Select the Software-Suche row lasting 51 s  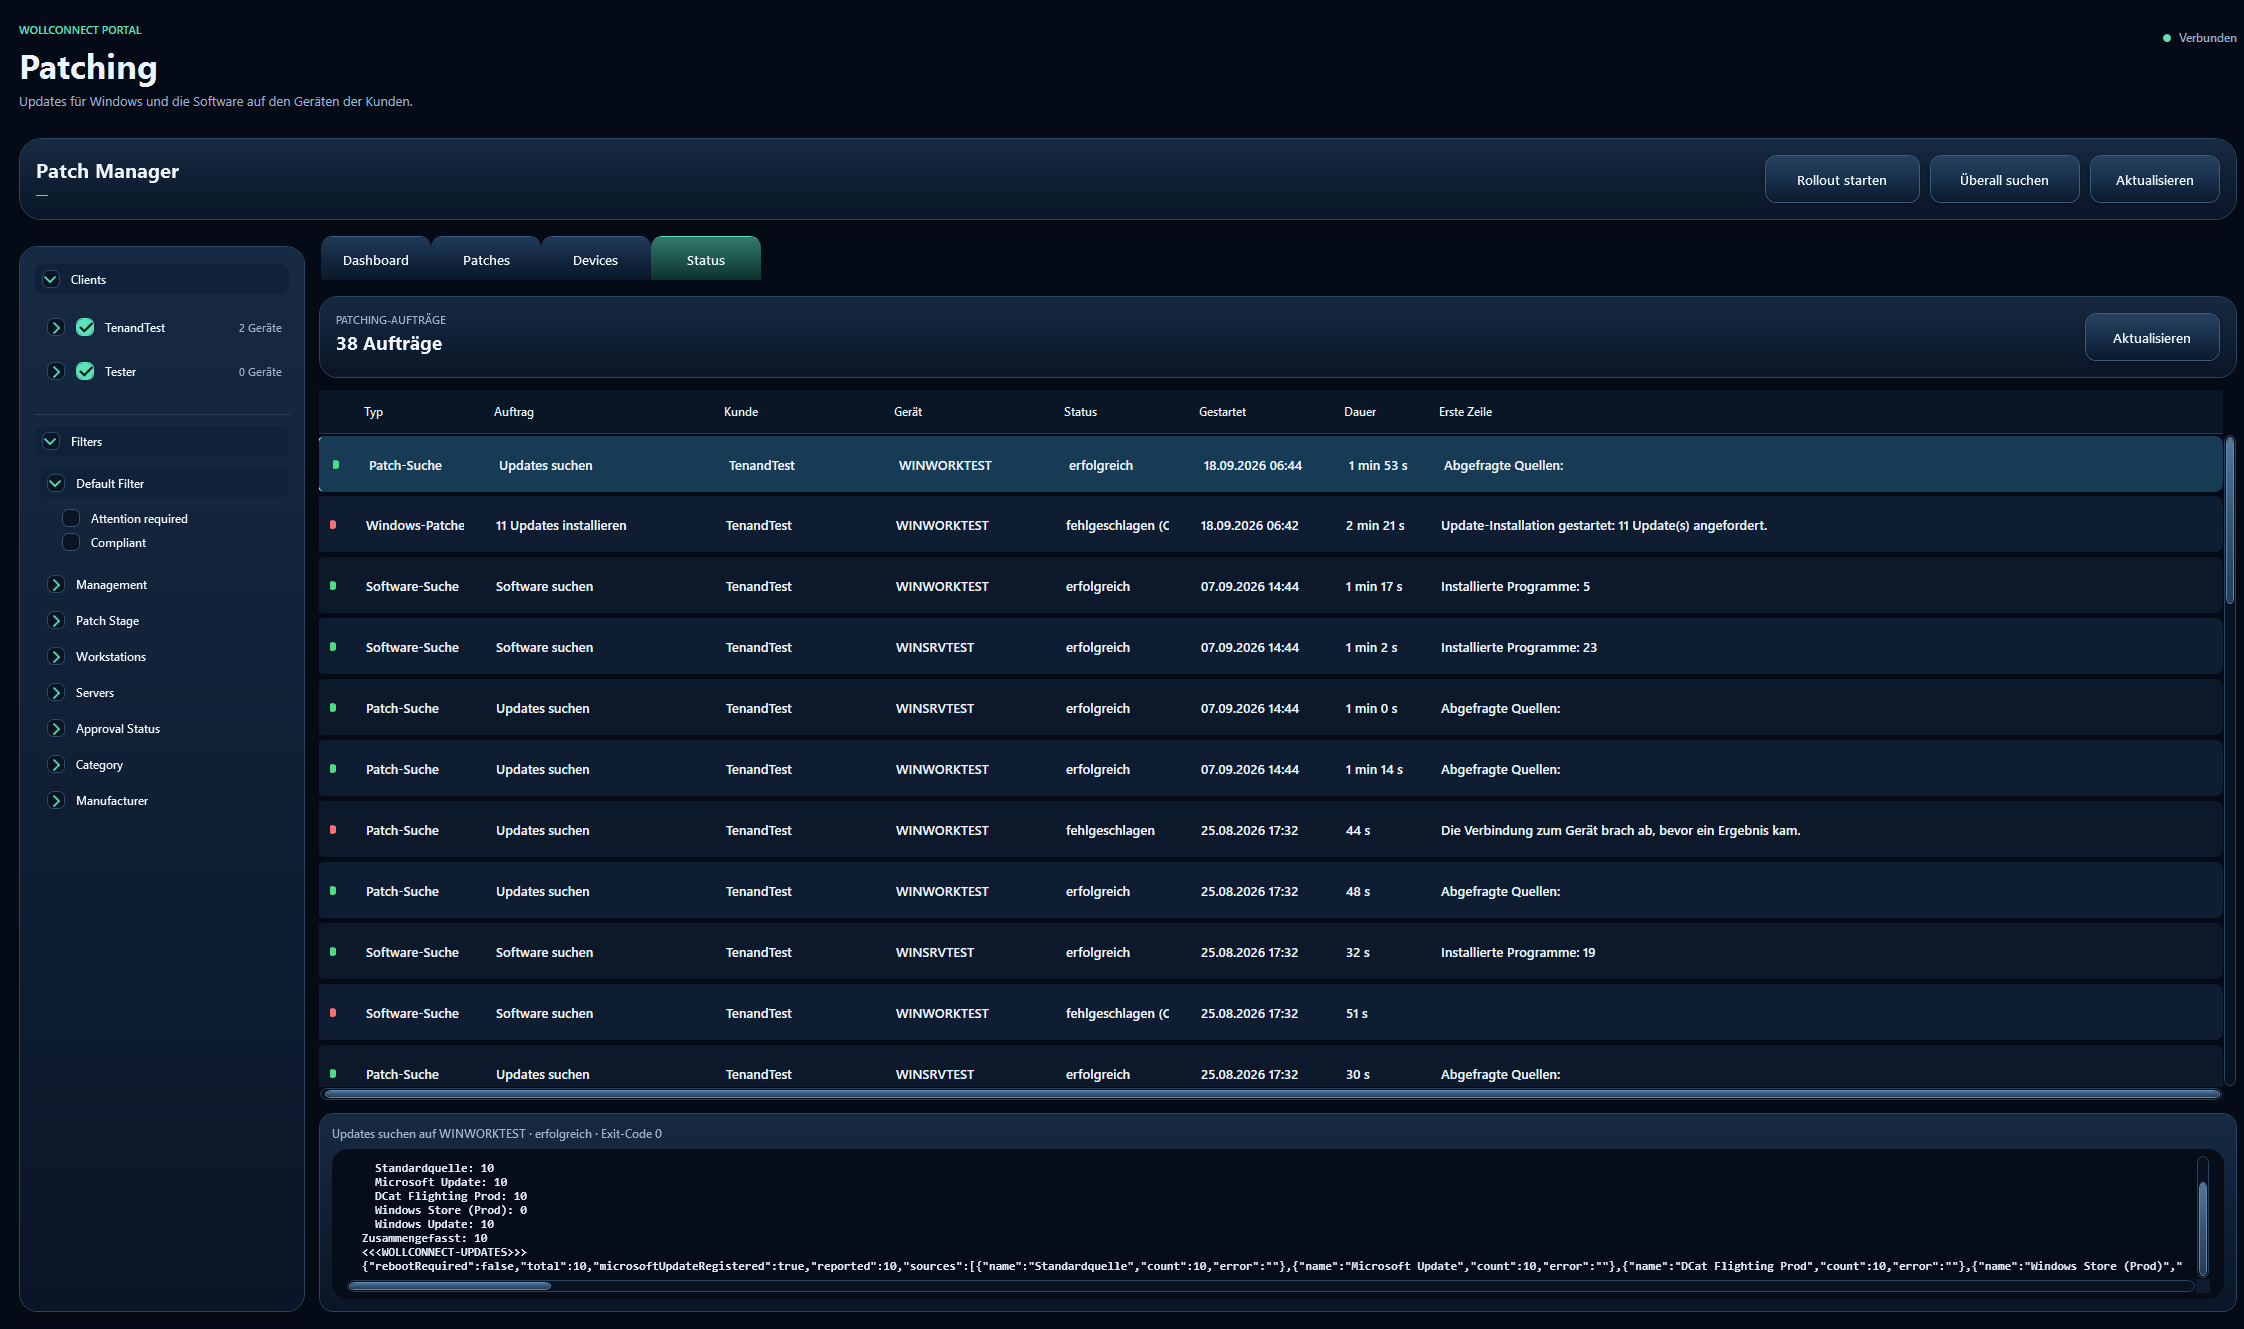(x=1270, y=1013)
